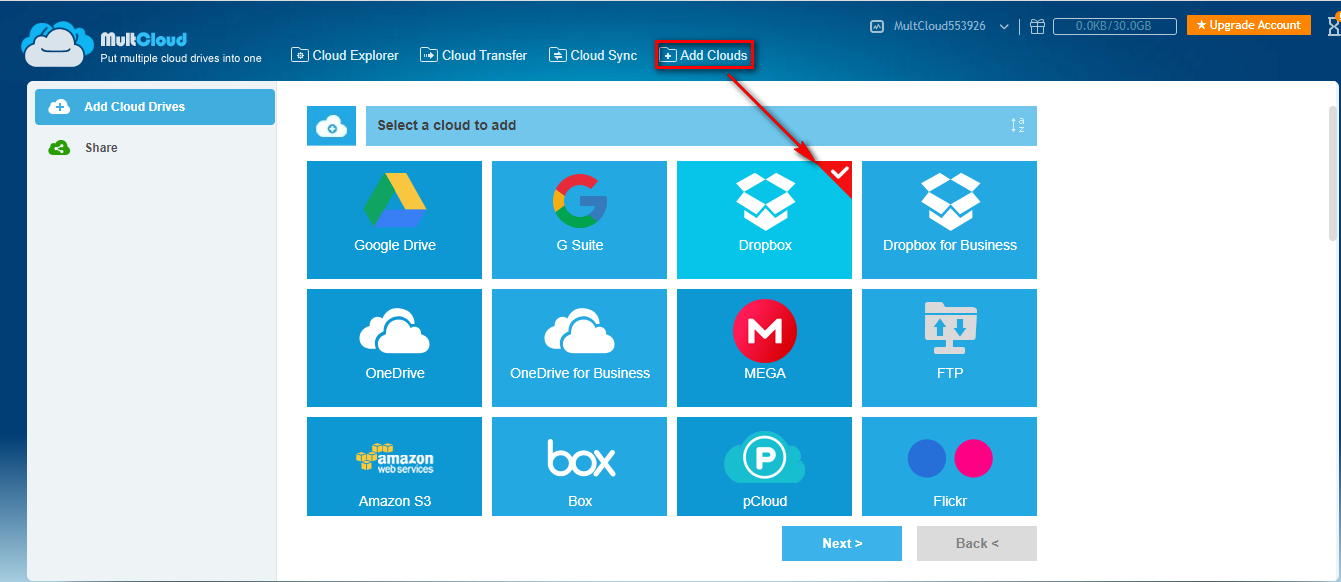Screen dimensions: 1341x582
Task: Open the Add Clouds tab
Action: (x=704, y=55)
